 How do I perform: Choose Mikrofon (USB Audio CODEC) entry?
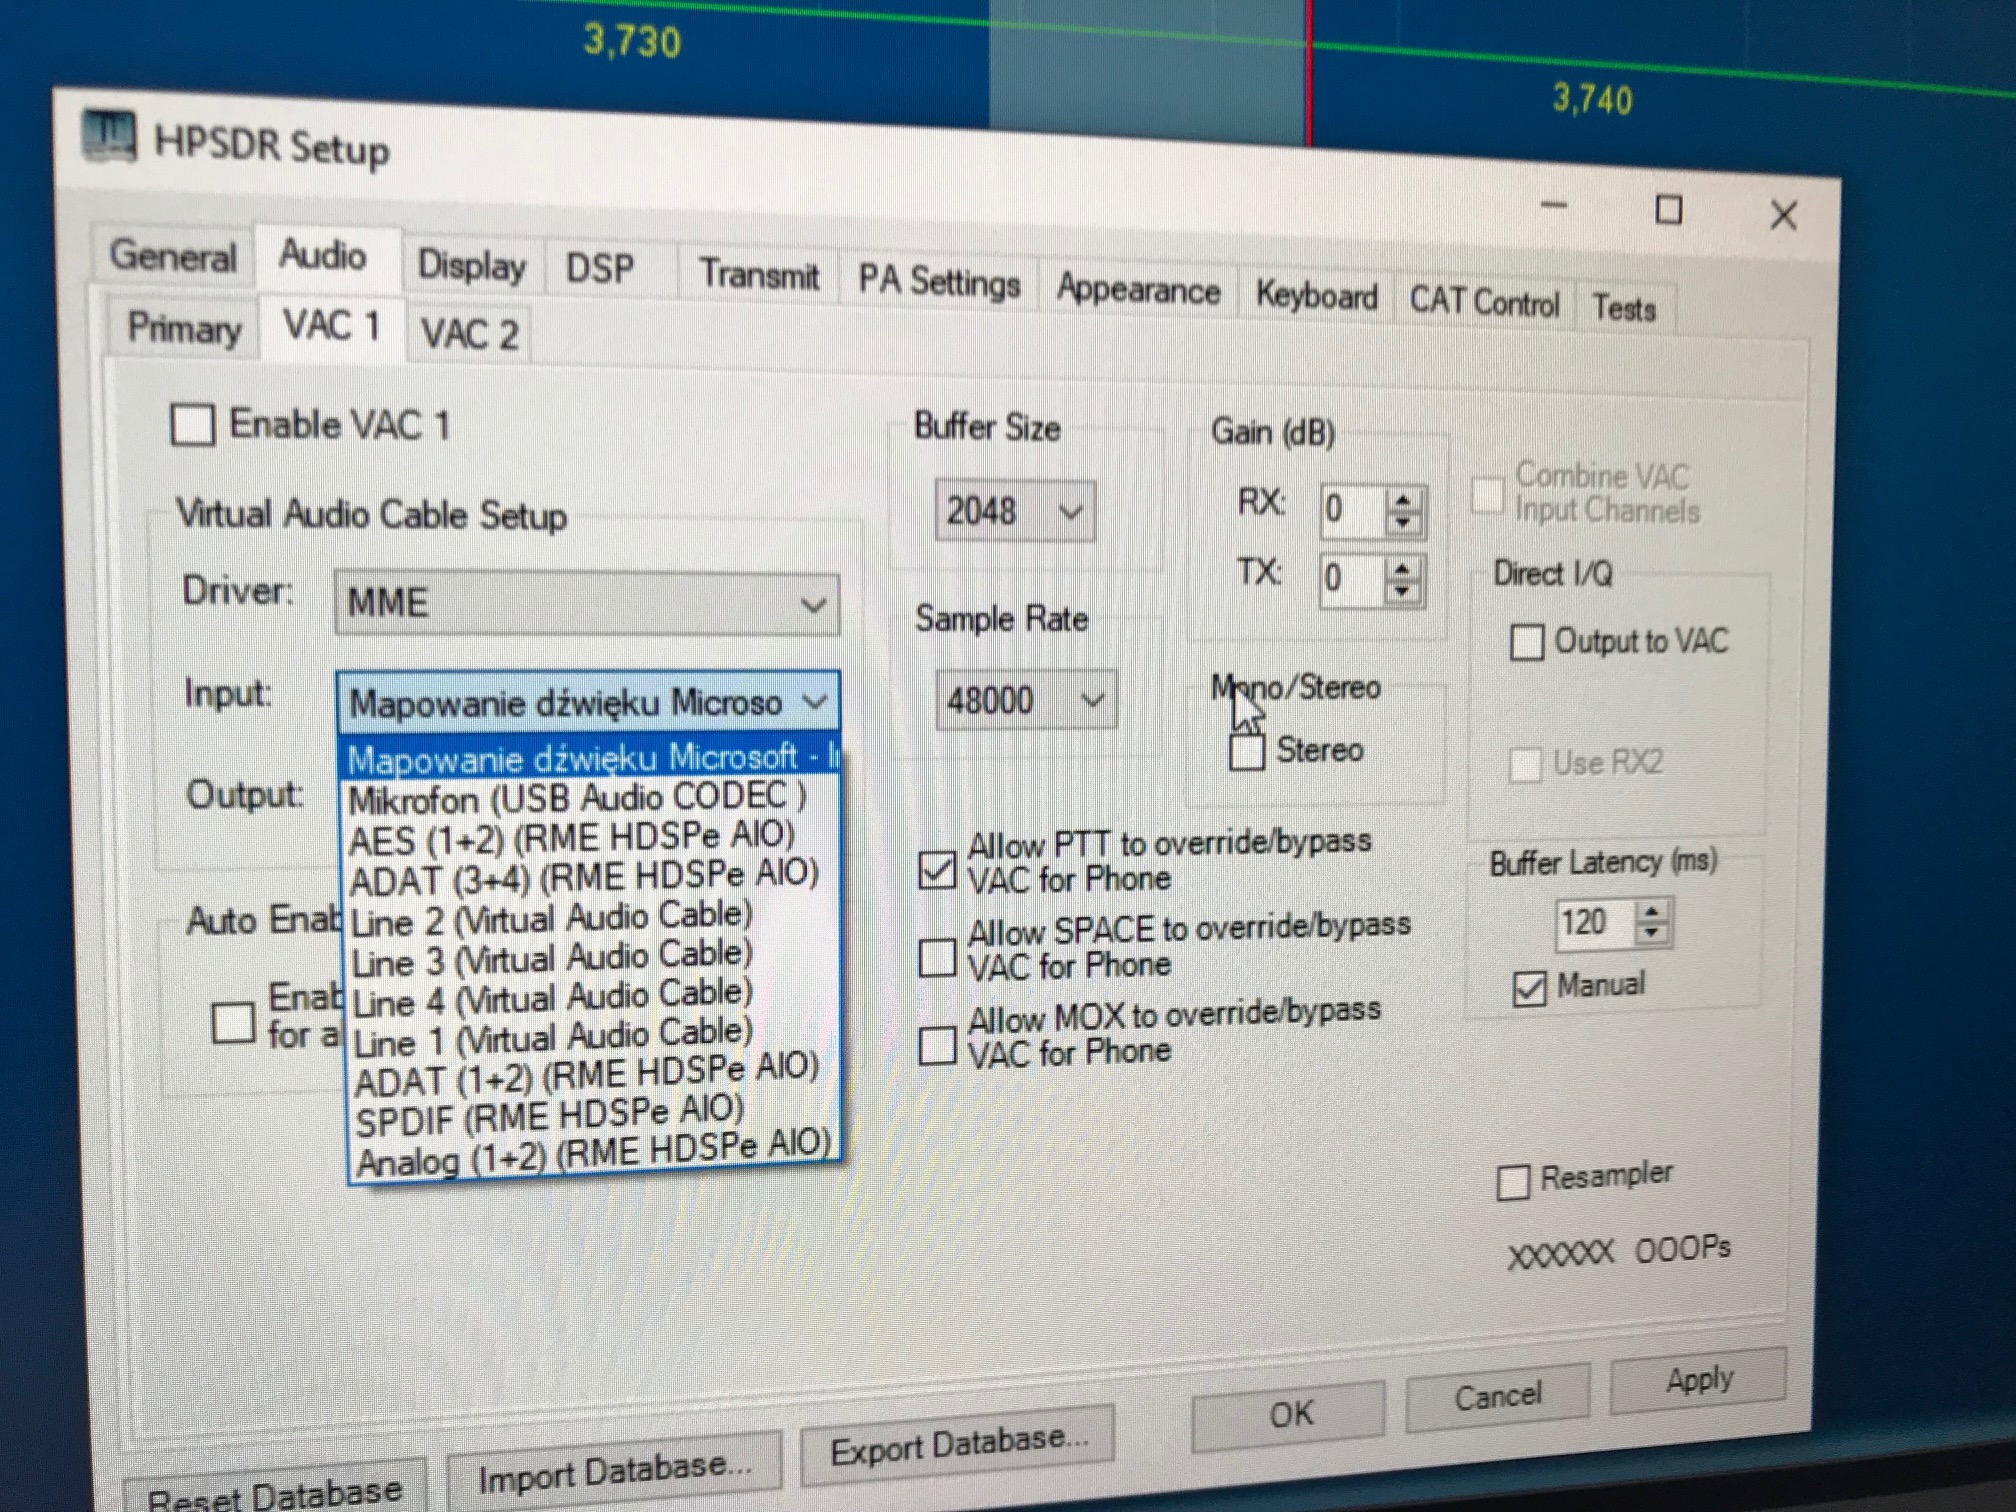577,799
